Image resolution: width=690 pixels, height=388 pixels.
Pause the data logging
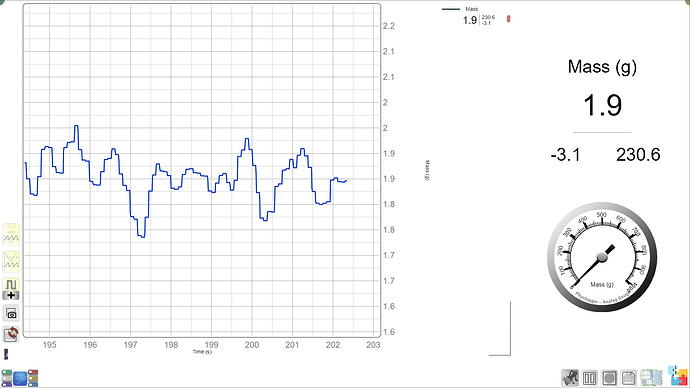tap(589, 377)
